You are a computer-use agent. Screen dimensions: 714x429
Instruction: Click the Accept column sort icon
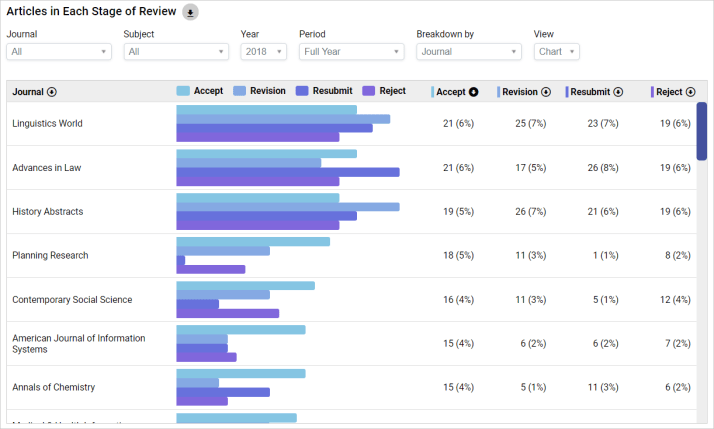coord(474,92)
